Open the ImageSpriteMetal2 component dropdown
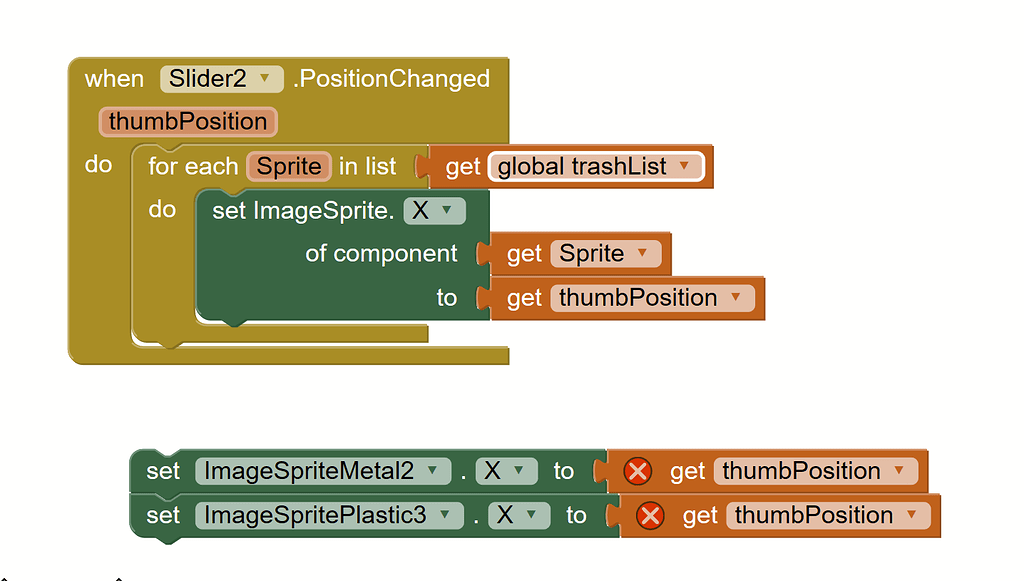 [x=432, y=471]
